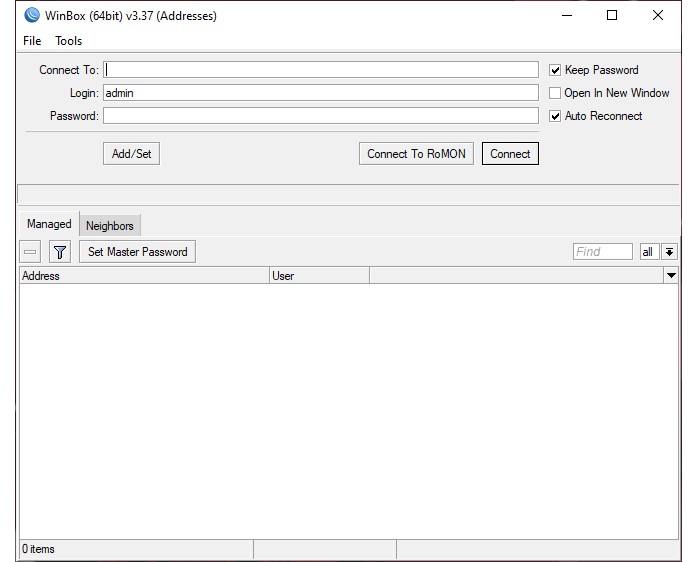
Task: Switch to the Neighbors tab
Action: [x=110, y=226]
